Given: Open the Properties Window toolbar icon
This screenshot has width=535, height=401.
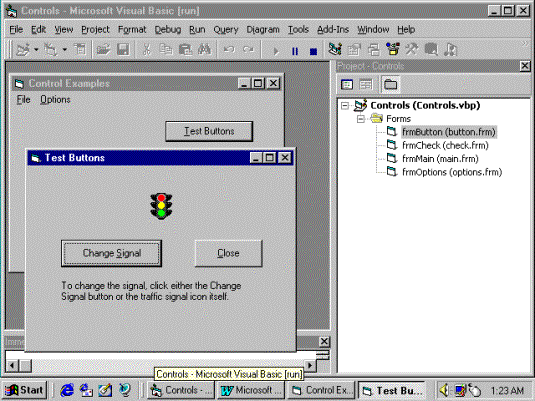Looking at the screenshot, I should click(354, 50).
